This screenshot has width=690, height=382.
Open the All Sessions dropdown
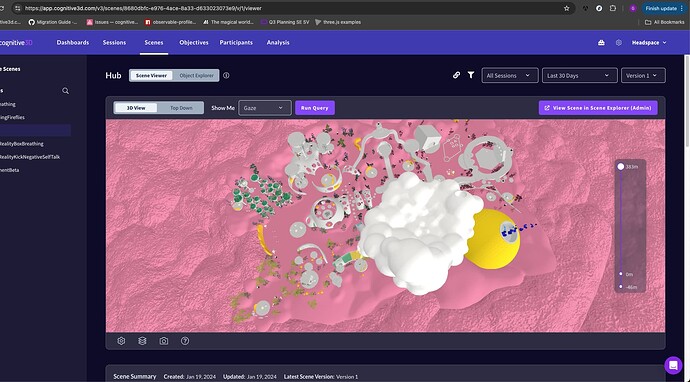click(510, 75)
